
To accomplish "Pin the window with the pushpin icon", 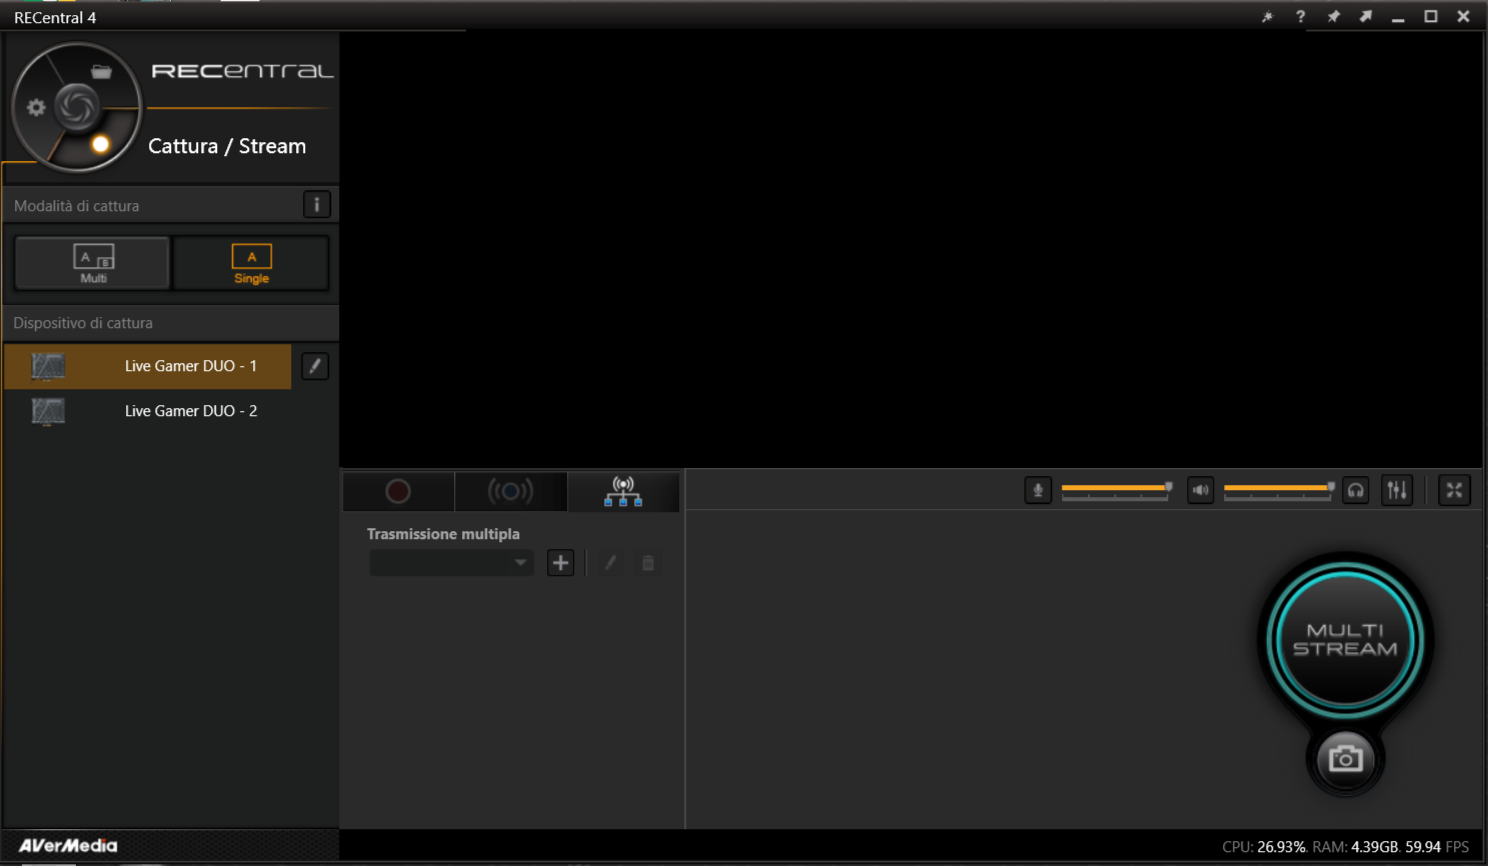I will coord(1333,17).
